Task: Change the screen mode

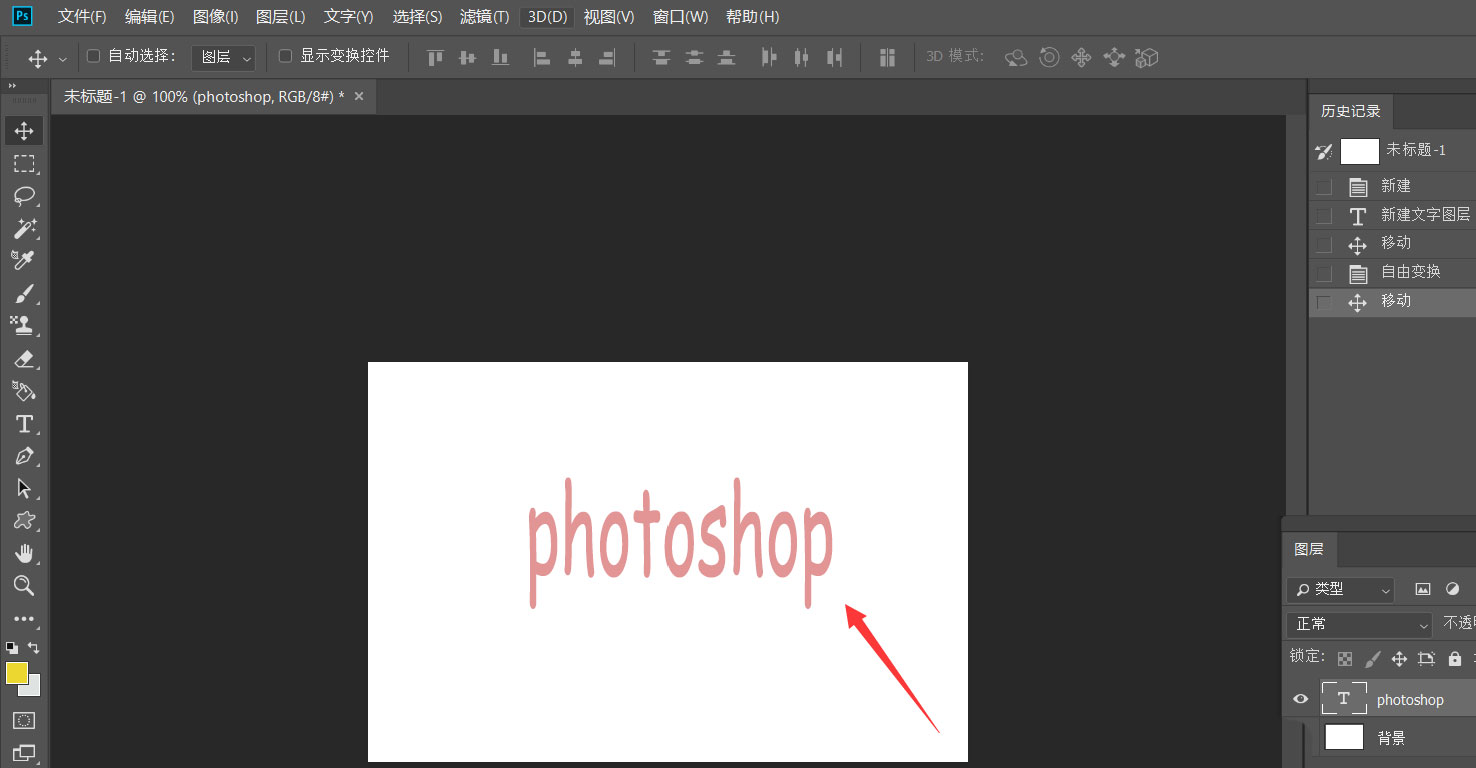Action: pos(24,752)
